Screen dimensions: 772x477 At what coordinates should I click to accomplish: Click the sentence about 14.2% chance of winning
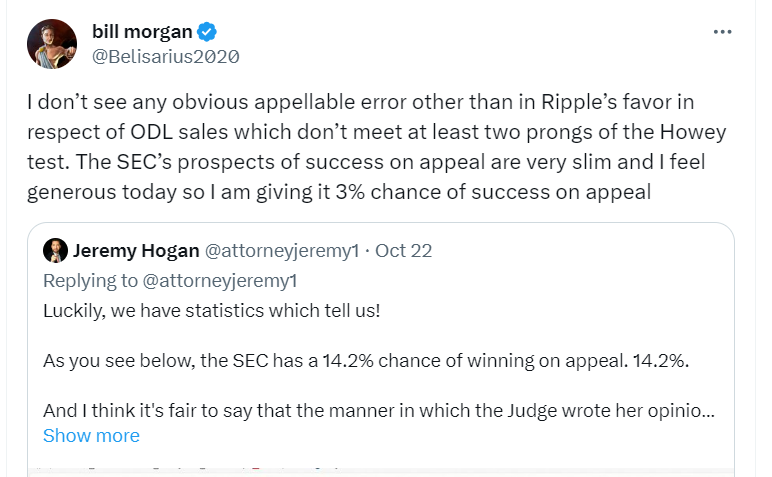[x=366, y=361]
